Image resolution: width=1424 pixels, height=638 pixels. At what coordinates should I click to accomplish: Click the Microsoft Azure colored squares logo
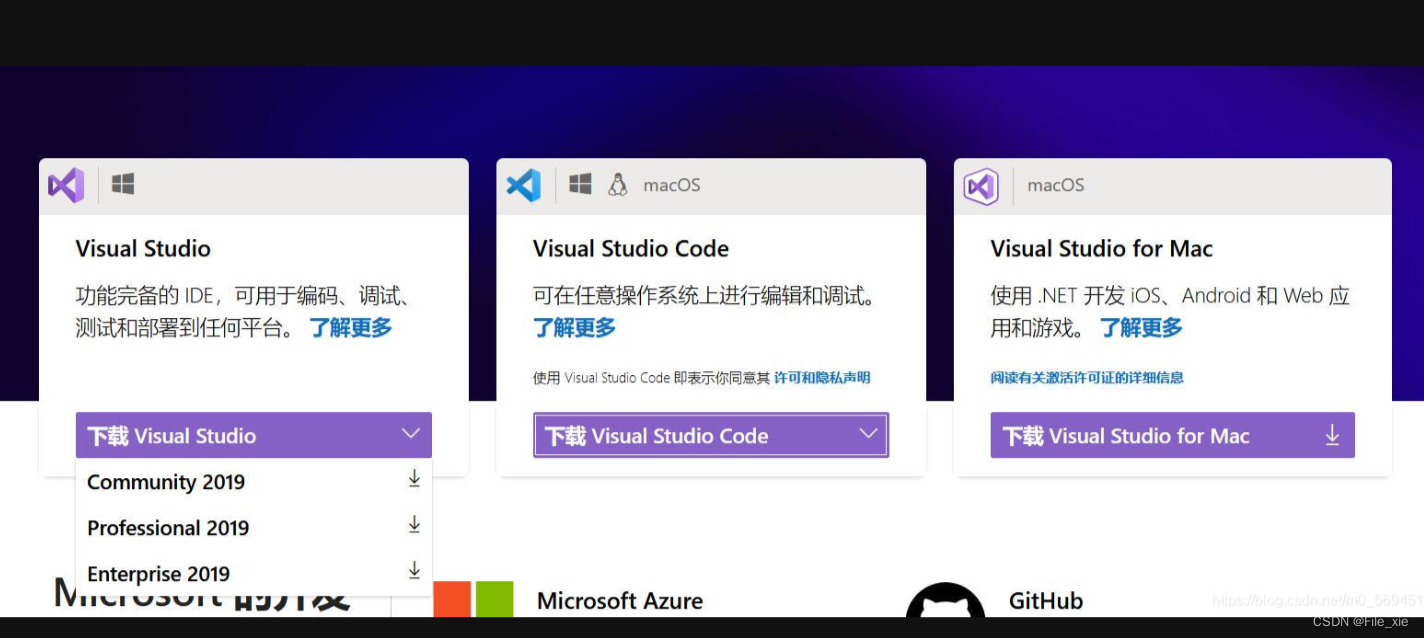[473, 599]
